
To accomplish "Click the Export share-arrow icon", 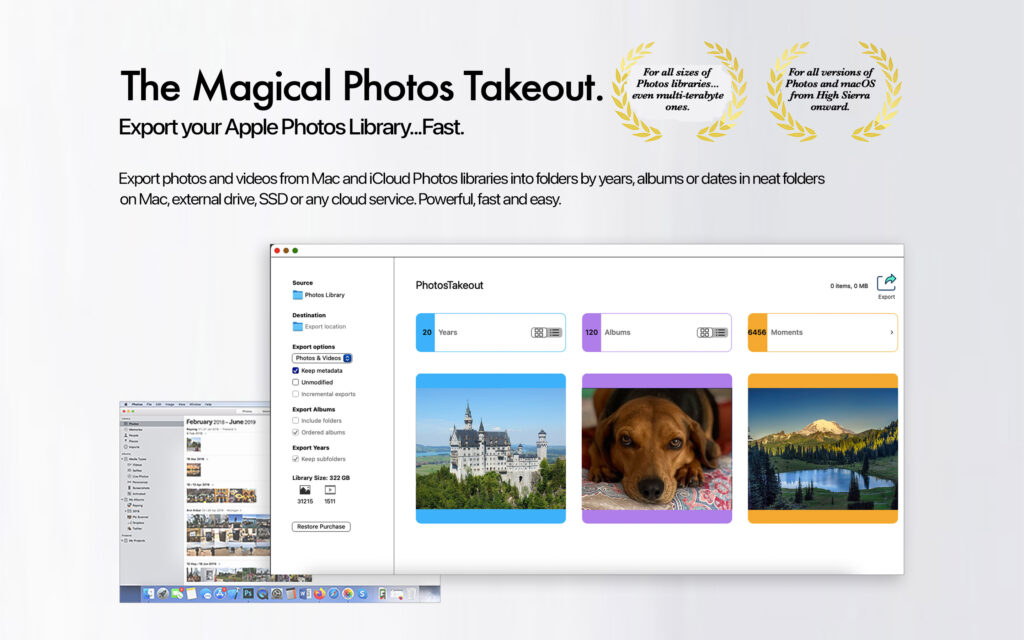I will click(886, 282).
